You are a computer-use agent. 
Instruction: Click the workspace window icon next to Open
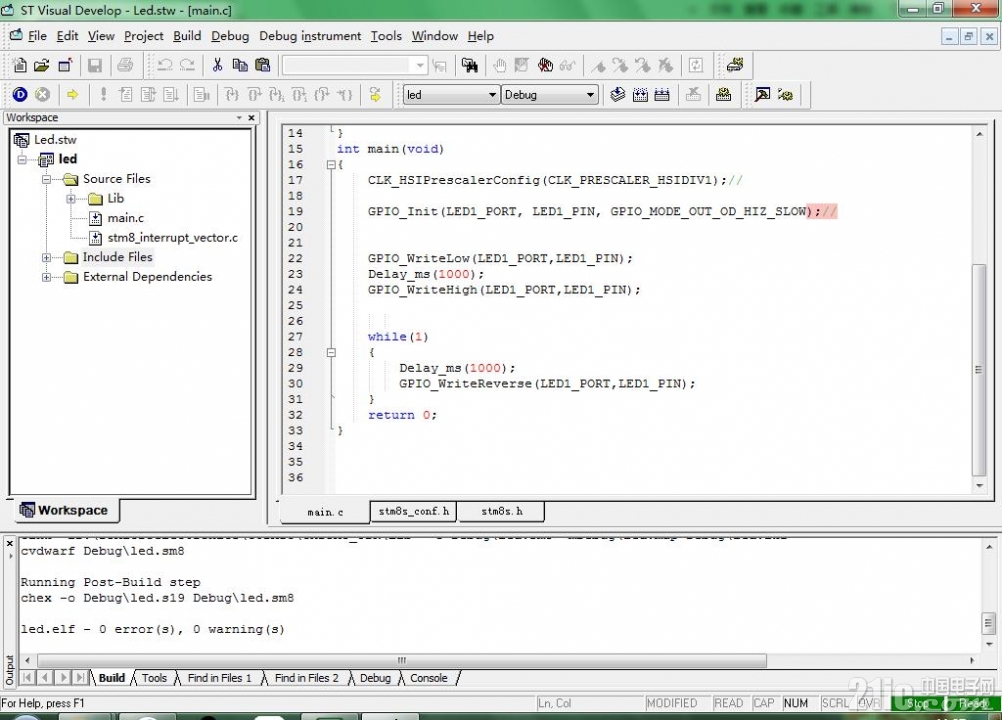(x=65, y=65)
